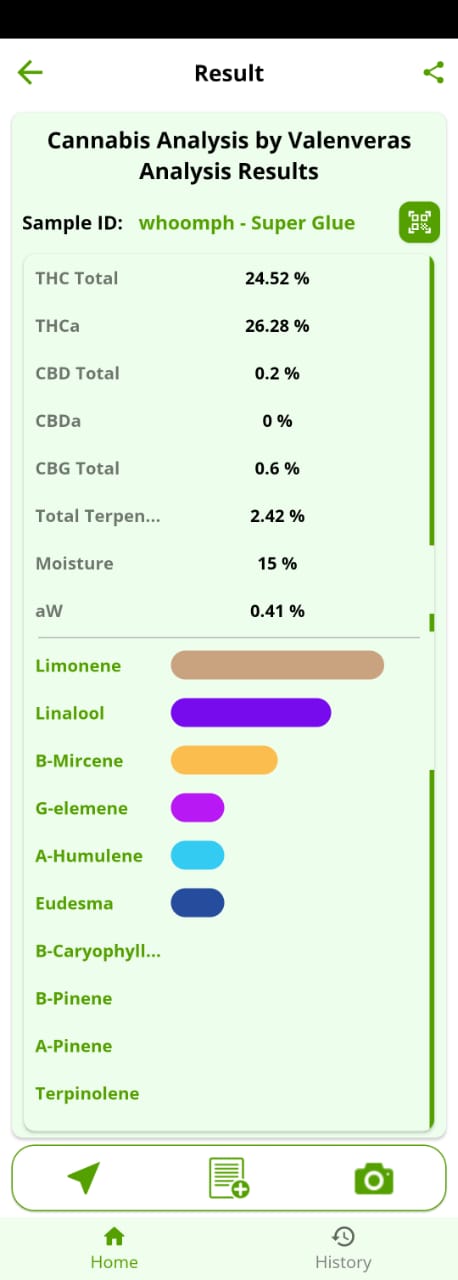Open the QR code scanner icon
This screenshot has width=458, height=1280.
click(419, 222)
